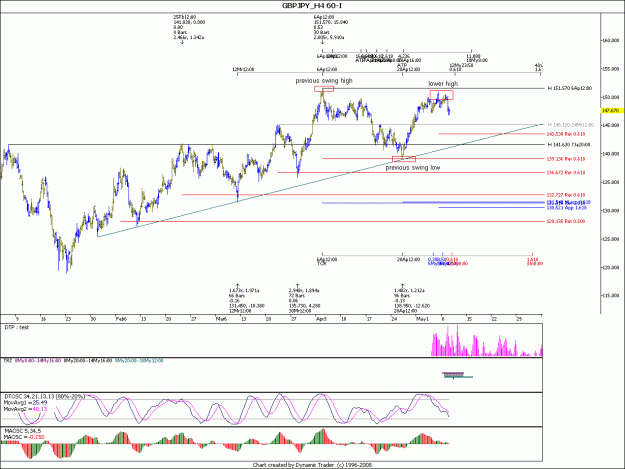Click the 115.000 price axis value
The width and height of the screenshot is (625, 469).
(611, 296)
